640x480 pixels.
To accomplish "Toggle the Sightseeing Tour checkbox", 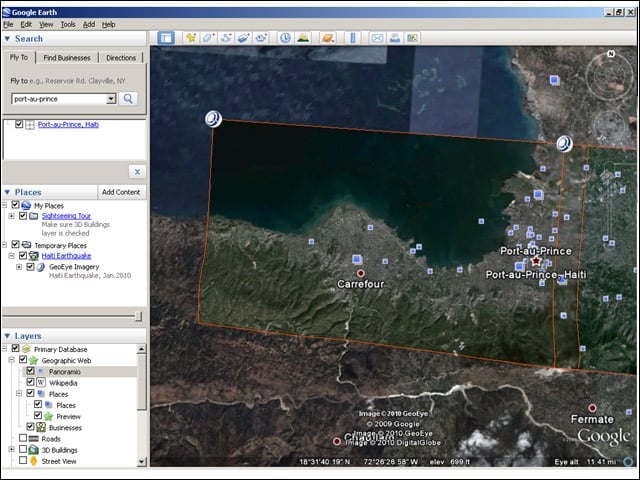I will click(23, 215).
